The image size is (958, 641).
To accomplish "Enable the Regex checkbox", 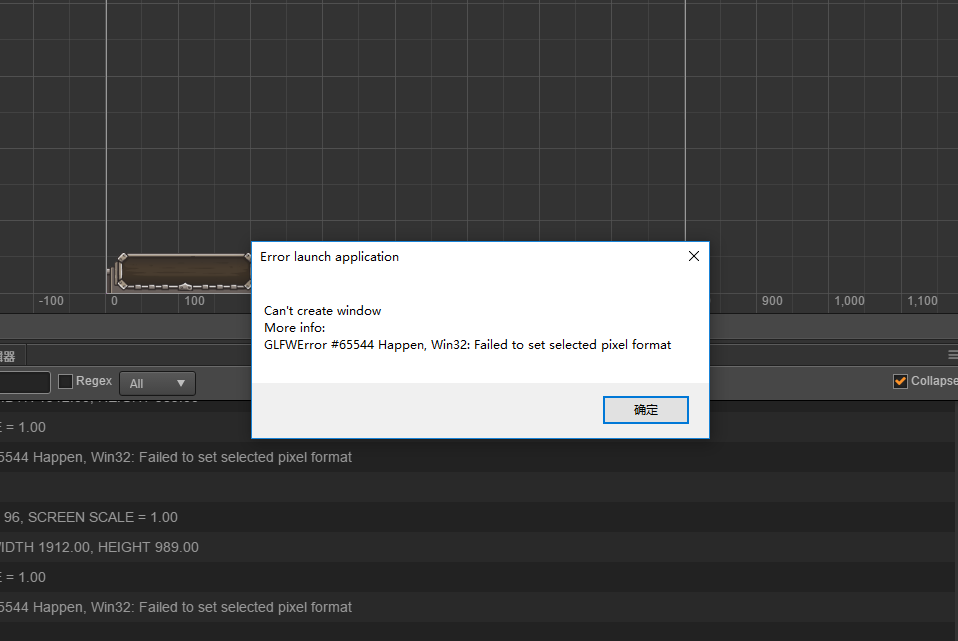I will click(x=65, y=381).
